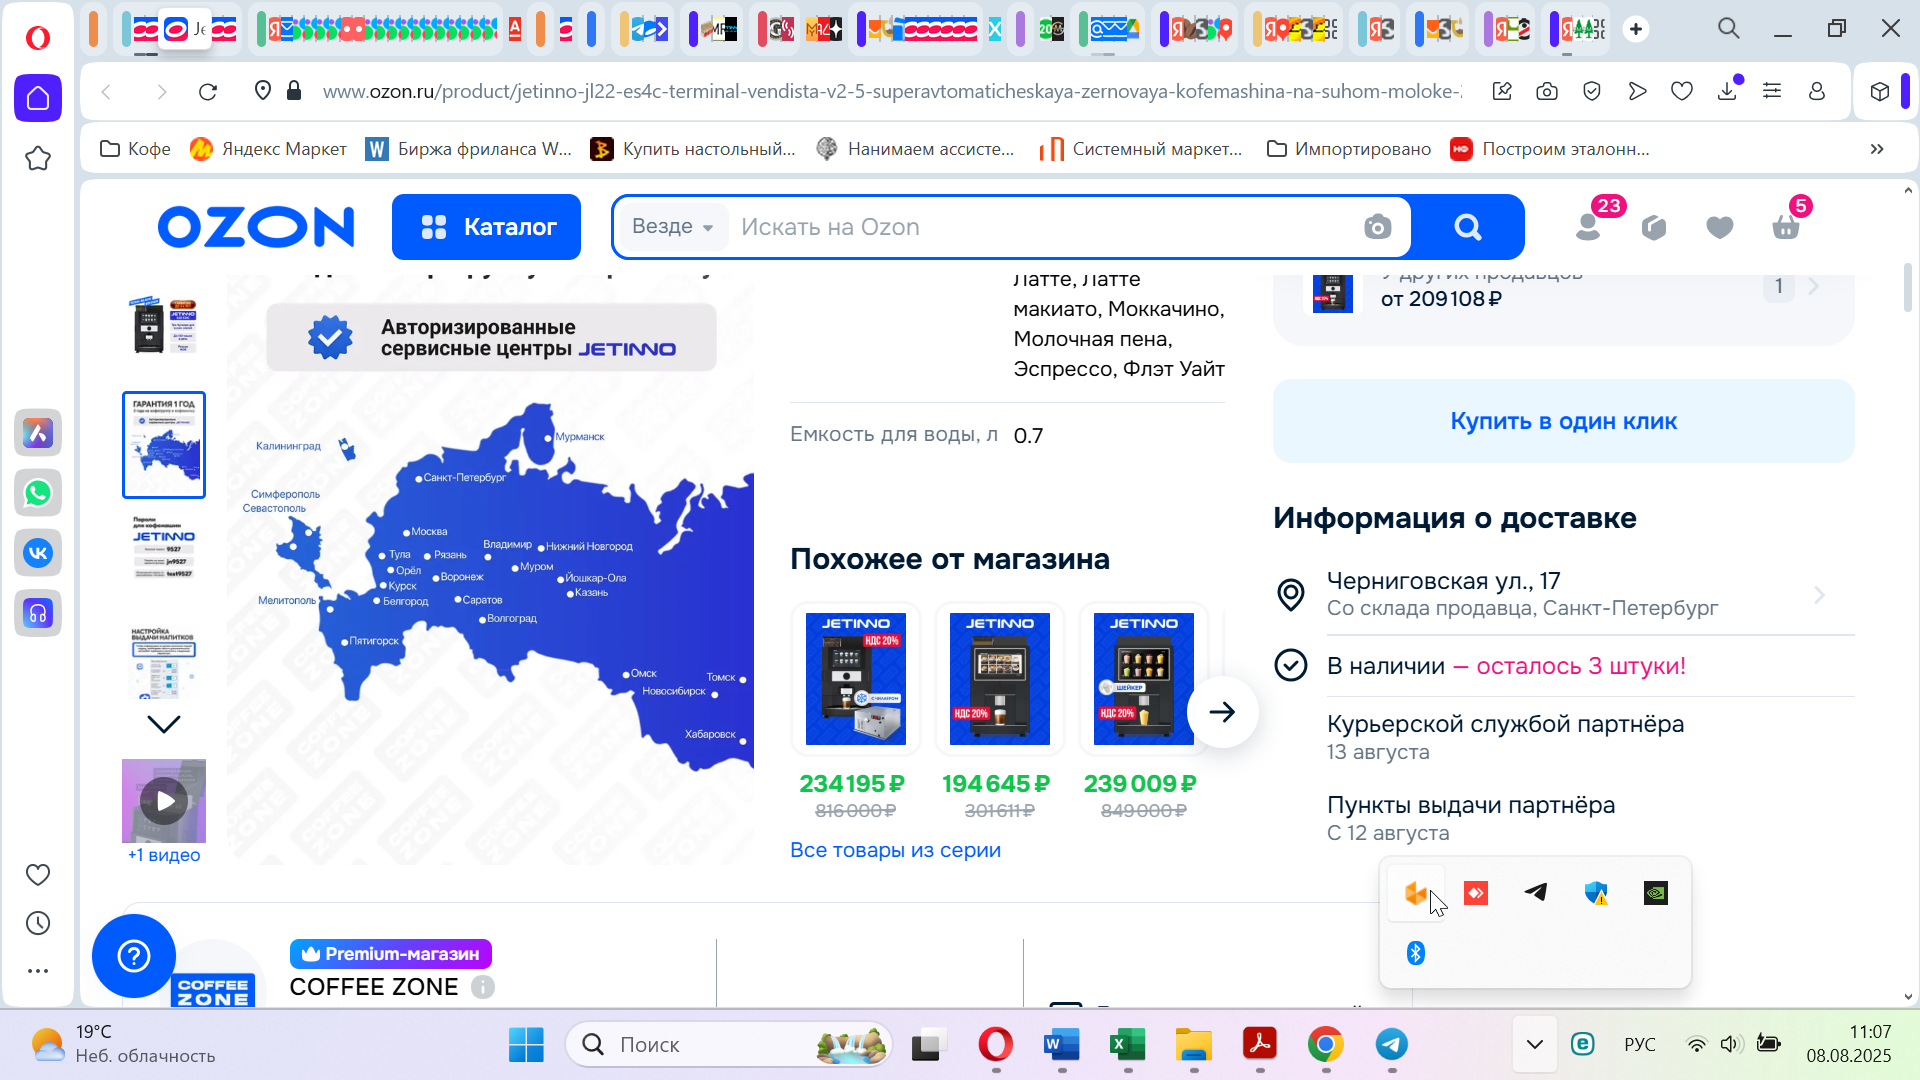
Task: Open Excel from the taskbar
Action: 1128,1045
